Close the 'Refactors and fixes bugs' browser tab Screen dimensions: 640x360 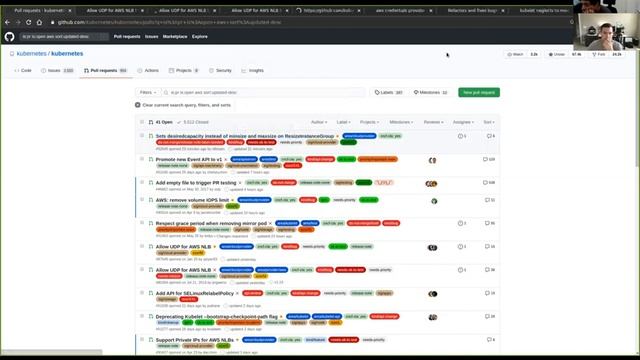point(503,10)
